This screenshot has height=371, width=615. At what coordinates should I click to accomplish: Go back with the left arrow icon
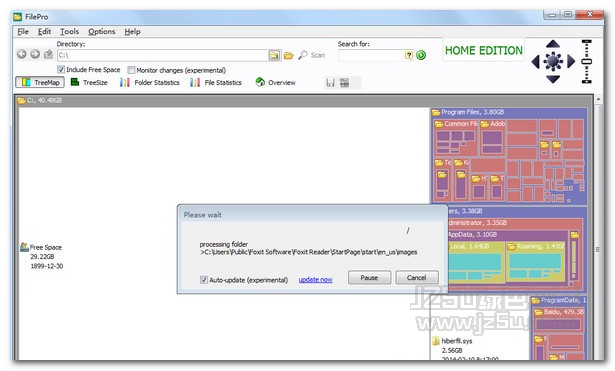[x=22, y=54]
